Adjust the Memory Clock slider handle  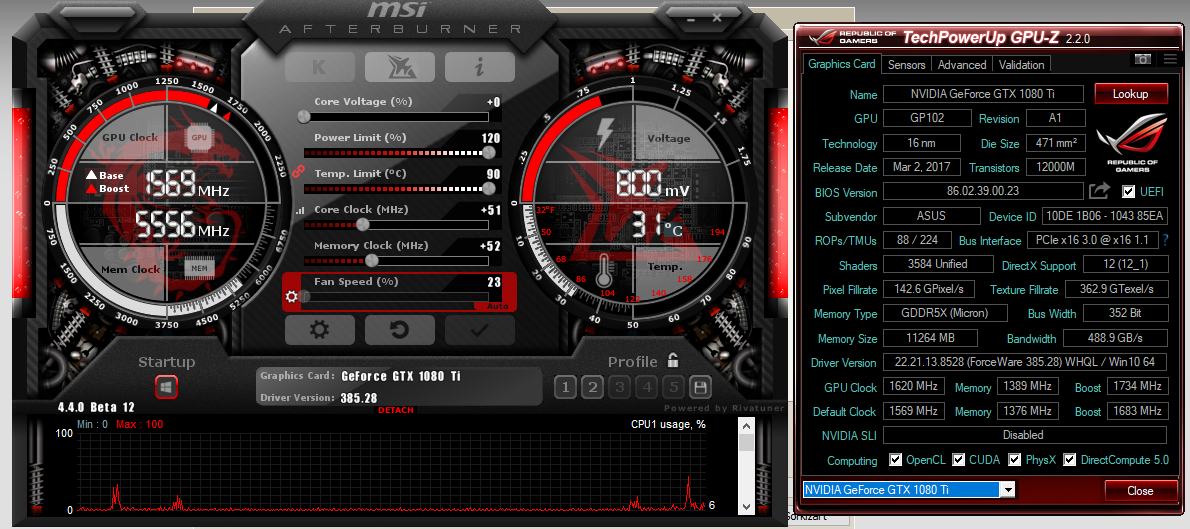click(372, 260)
